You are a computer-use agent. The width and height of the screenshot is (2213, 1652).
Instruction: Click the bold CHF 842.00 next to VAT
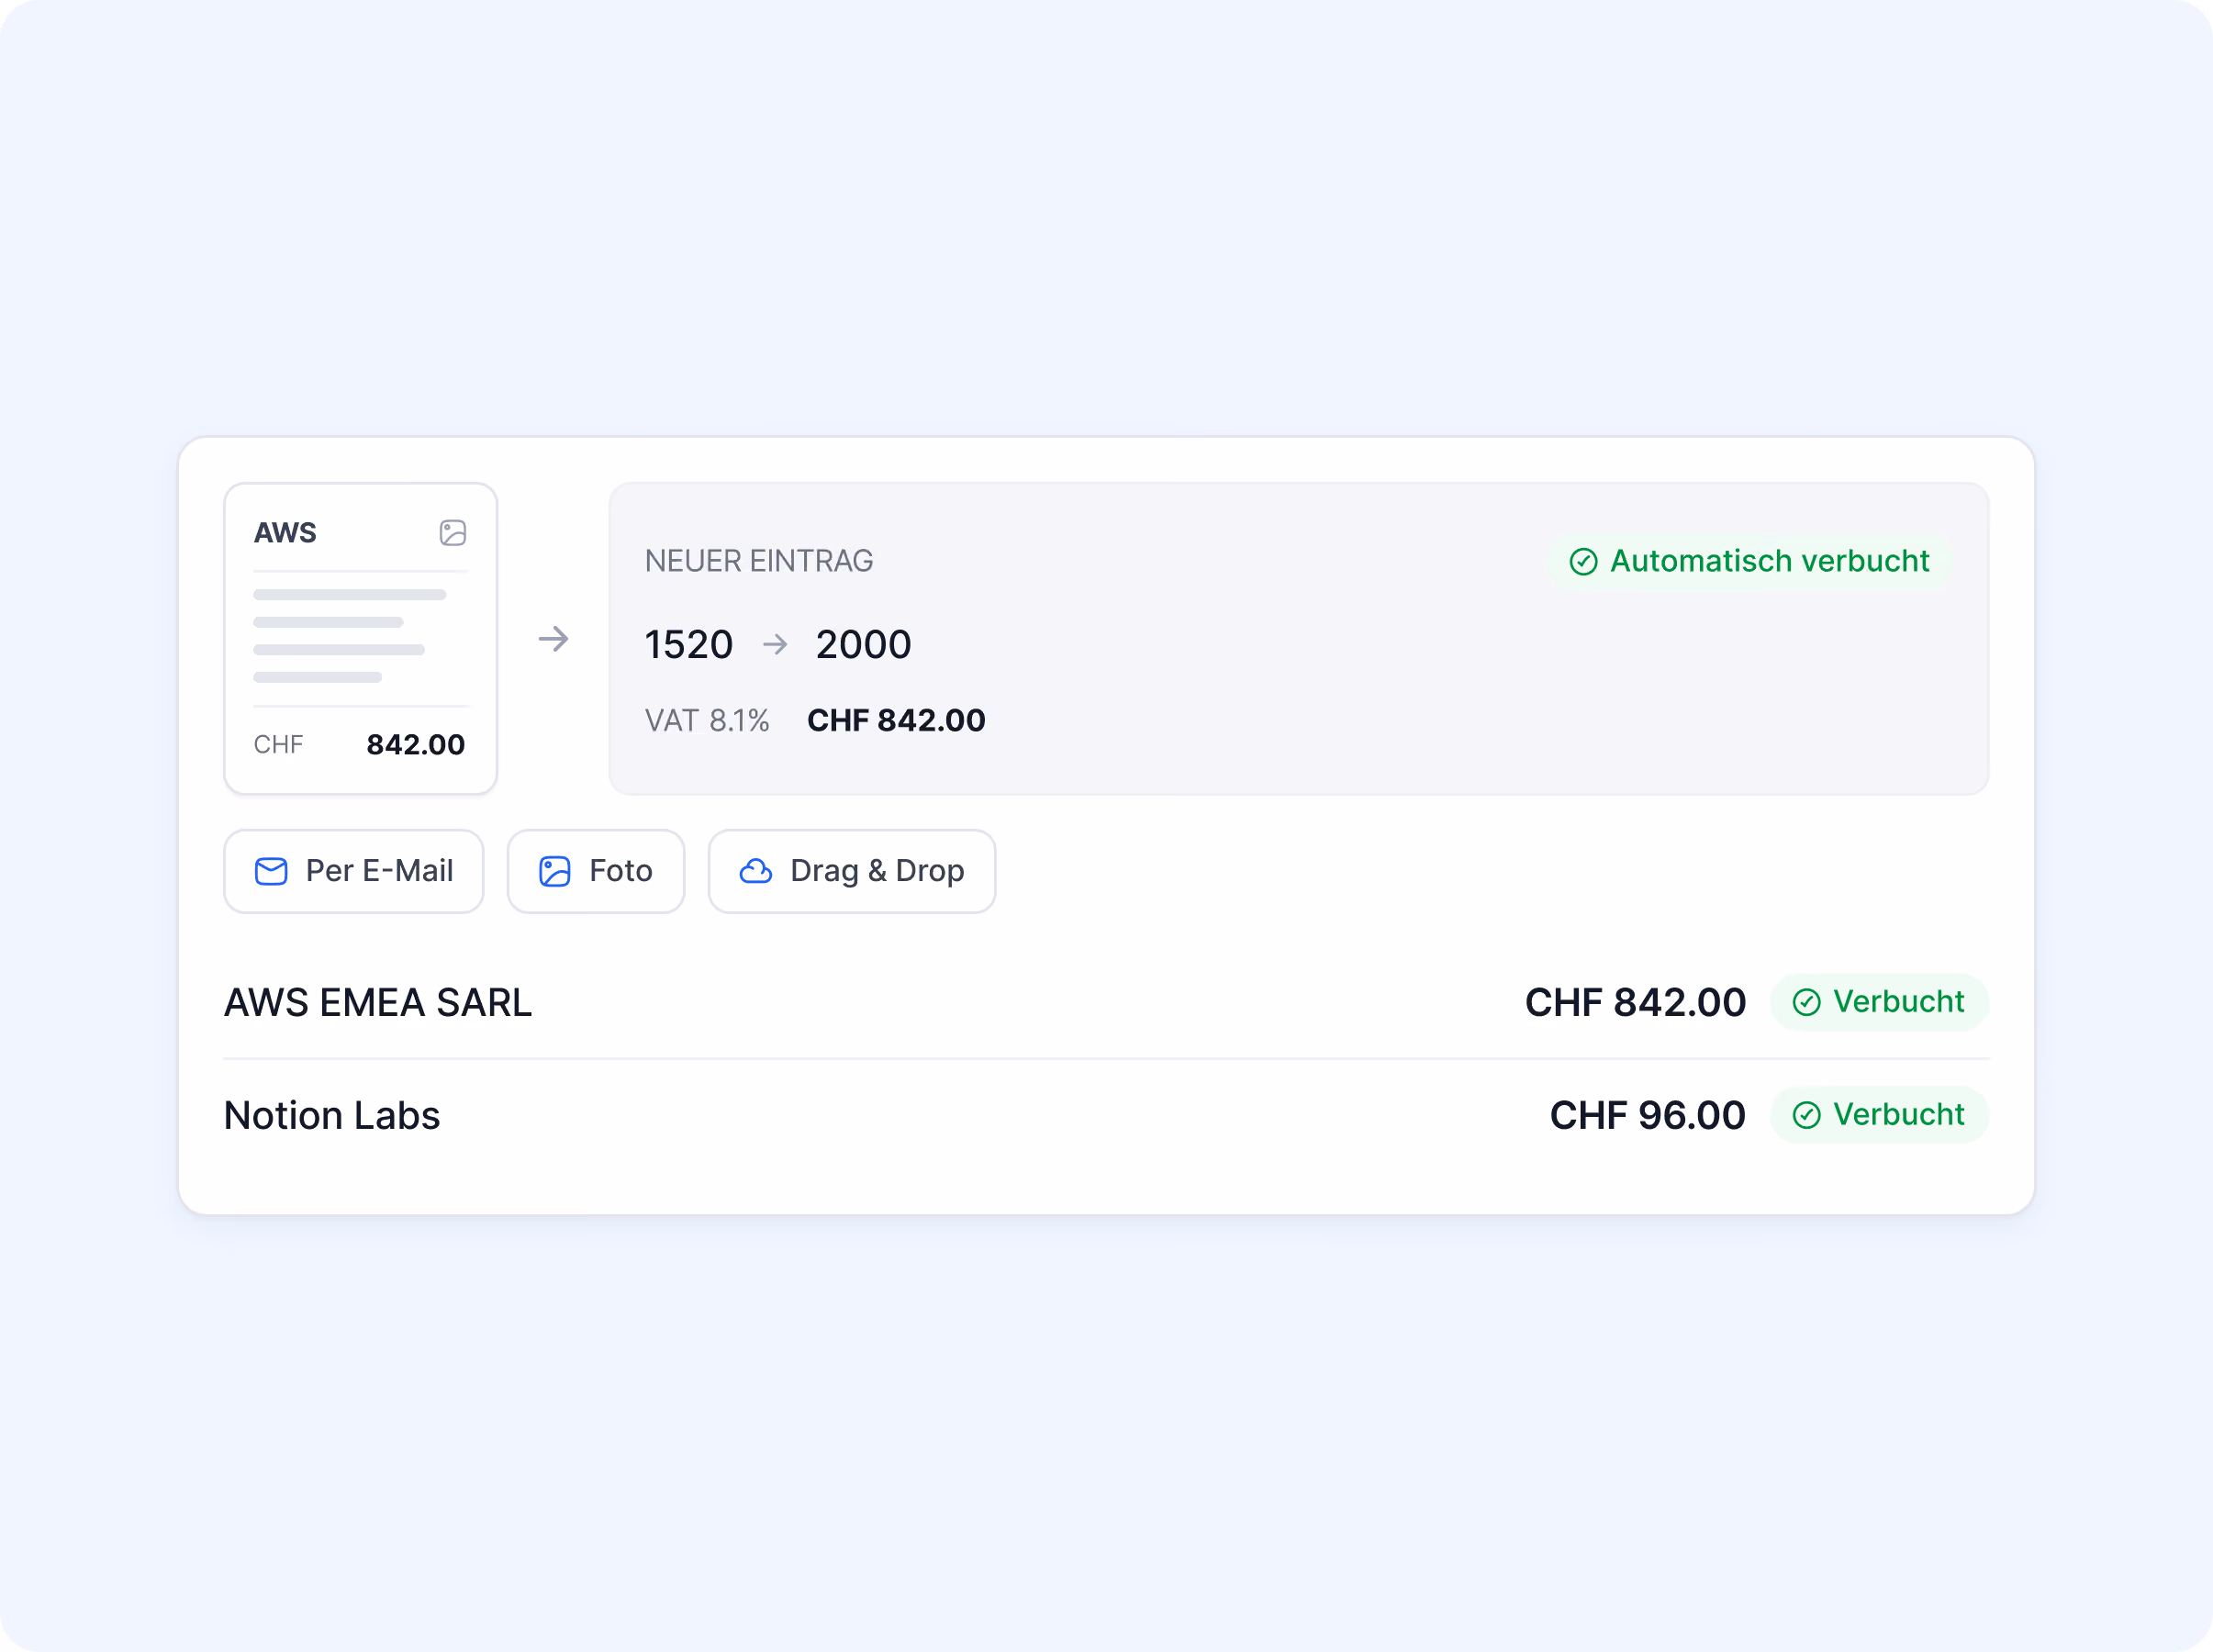(x=896, y=720)
